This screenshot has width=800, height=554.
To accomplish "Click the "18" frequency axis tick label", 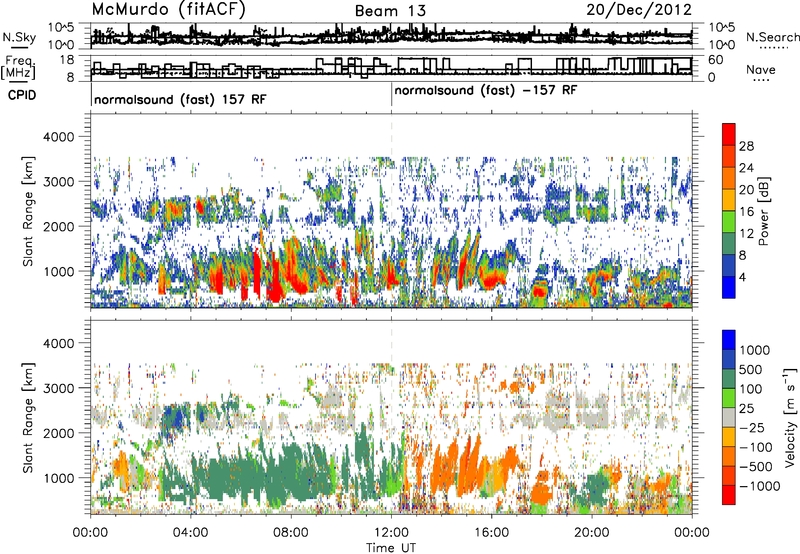I will [x=66, y=60].
